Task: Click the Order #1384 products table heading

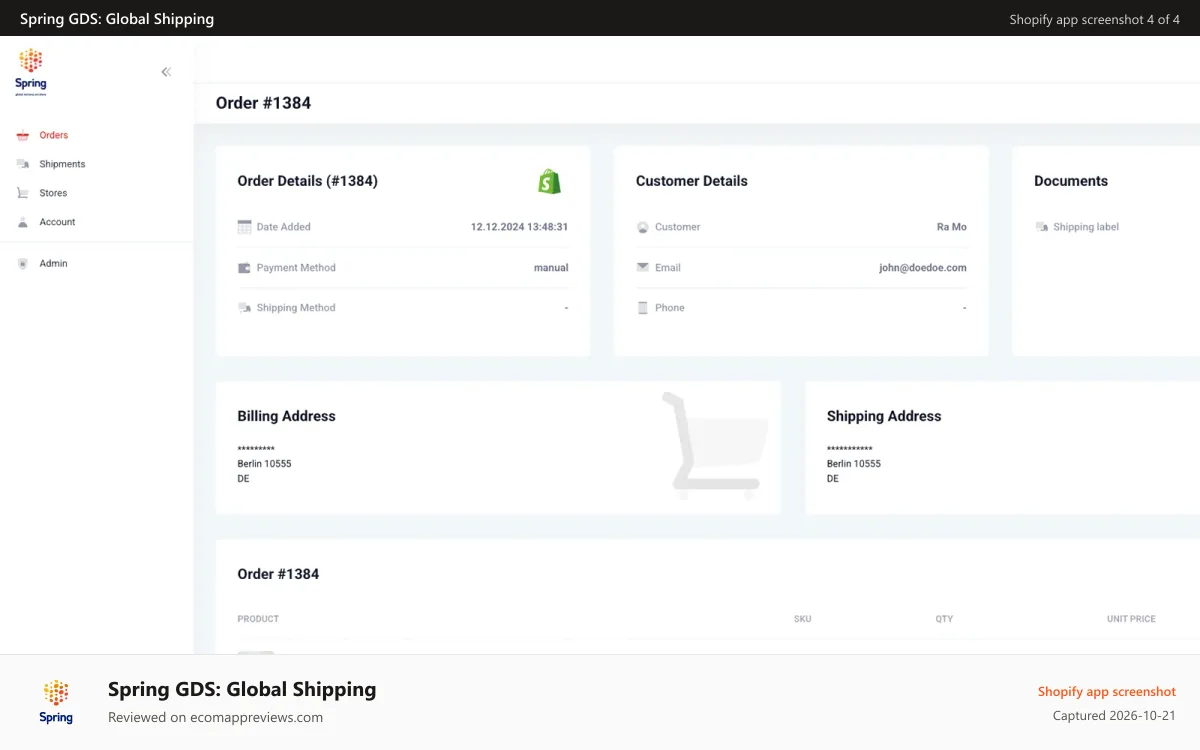Action: pos(278,574)
